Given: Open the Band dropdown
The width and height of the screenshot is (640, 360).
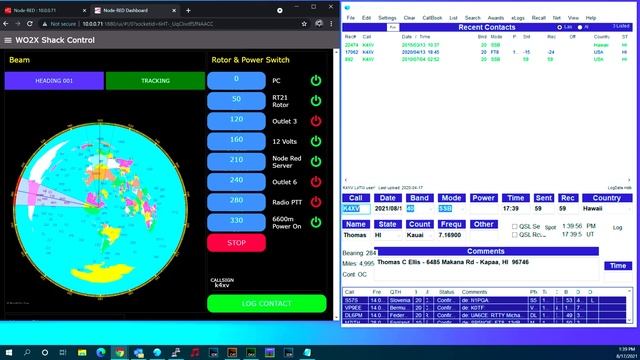Looking at the screenshot, I should point(430,209).
